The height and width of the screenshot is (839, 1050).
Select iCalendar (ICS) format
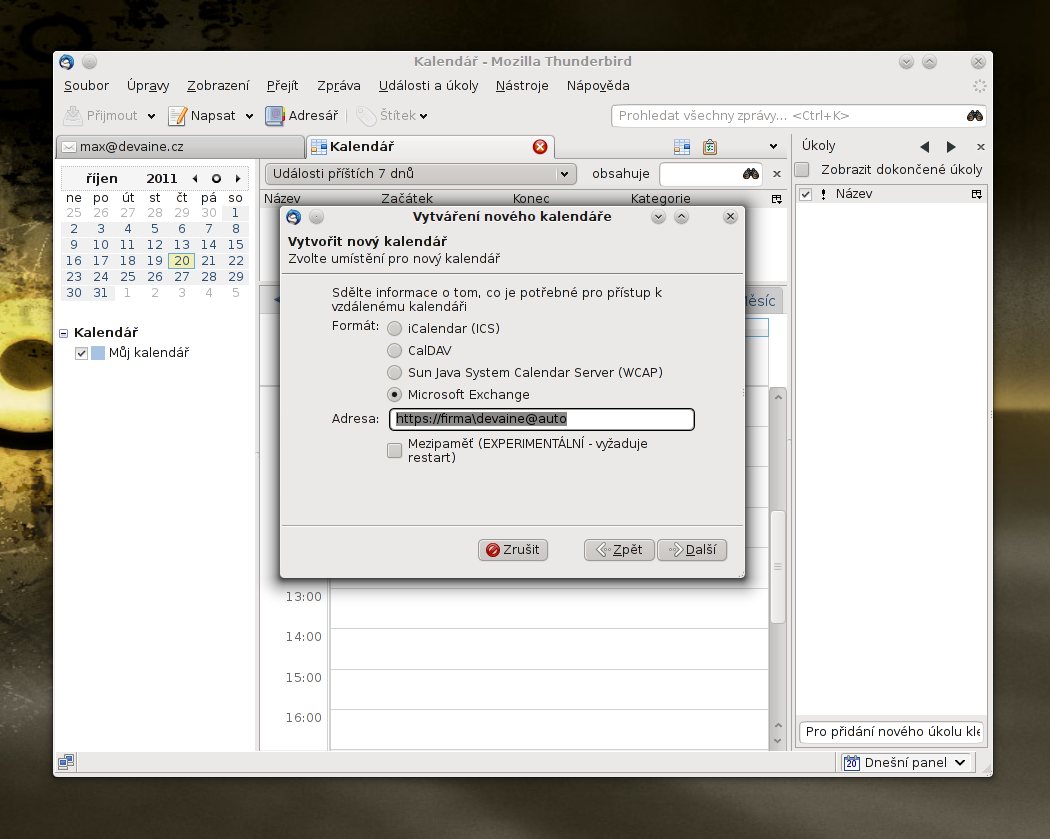coord(394,328)
